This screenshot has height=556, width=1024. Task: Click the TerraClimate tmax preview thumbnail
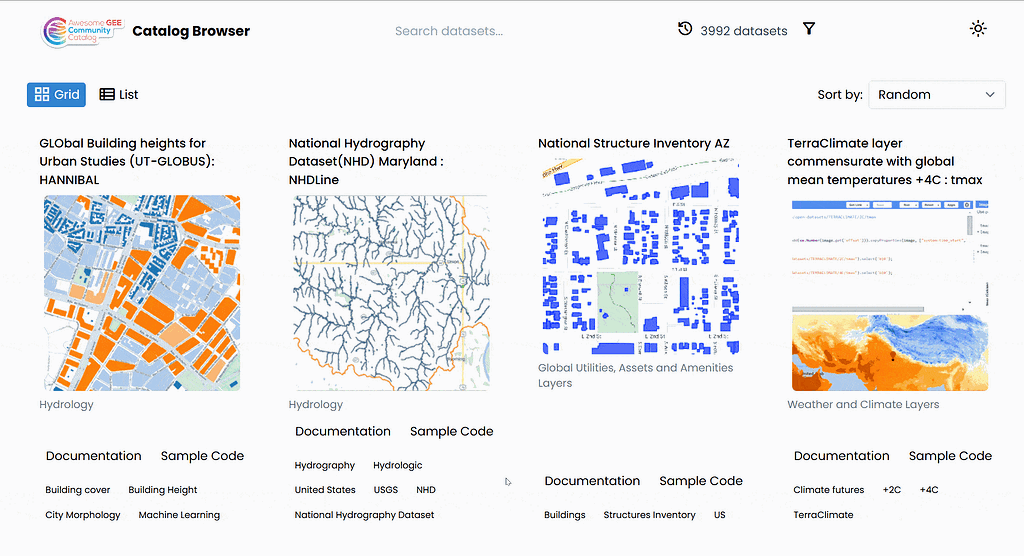tap(888, 295)
